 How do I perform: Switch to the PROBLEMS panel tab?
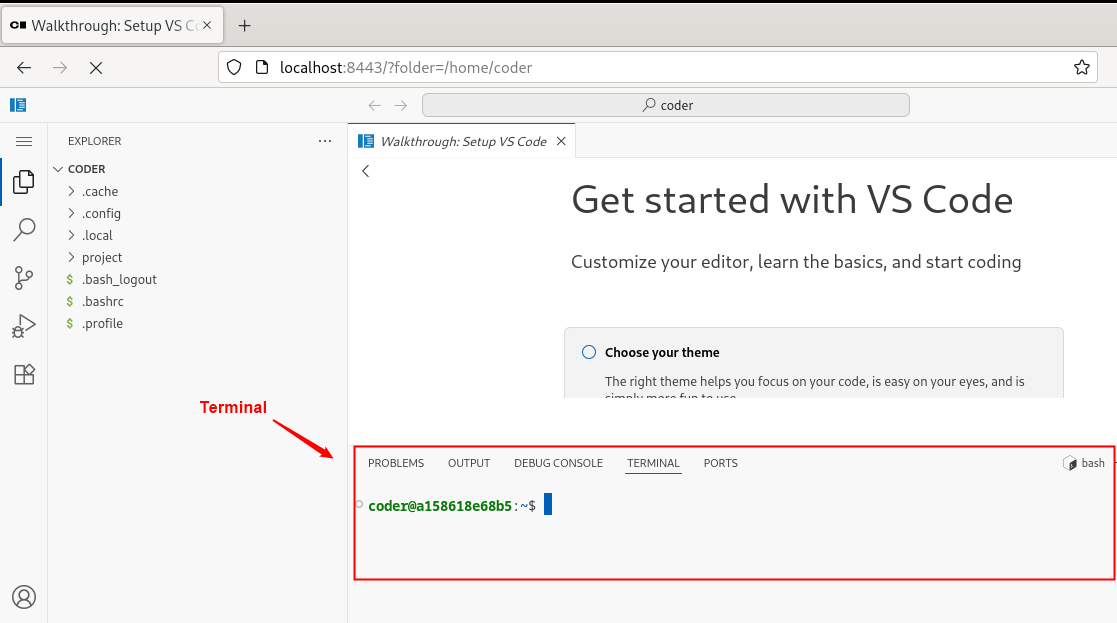coord(396,464)
